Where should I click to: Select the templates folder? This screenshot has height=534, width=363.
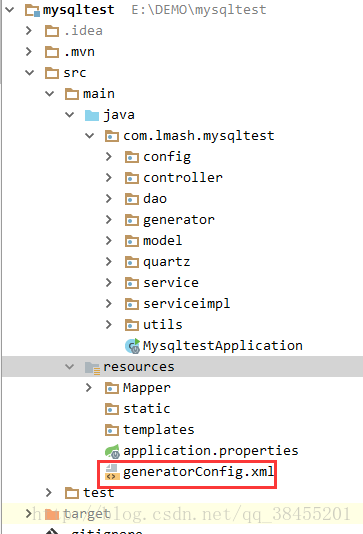tap(159, 430)
